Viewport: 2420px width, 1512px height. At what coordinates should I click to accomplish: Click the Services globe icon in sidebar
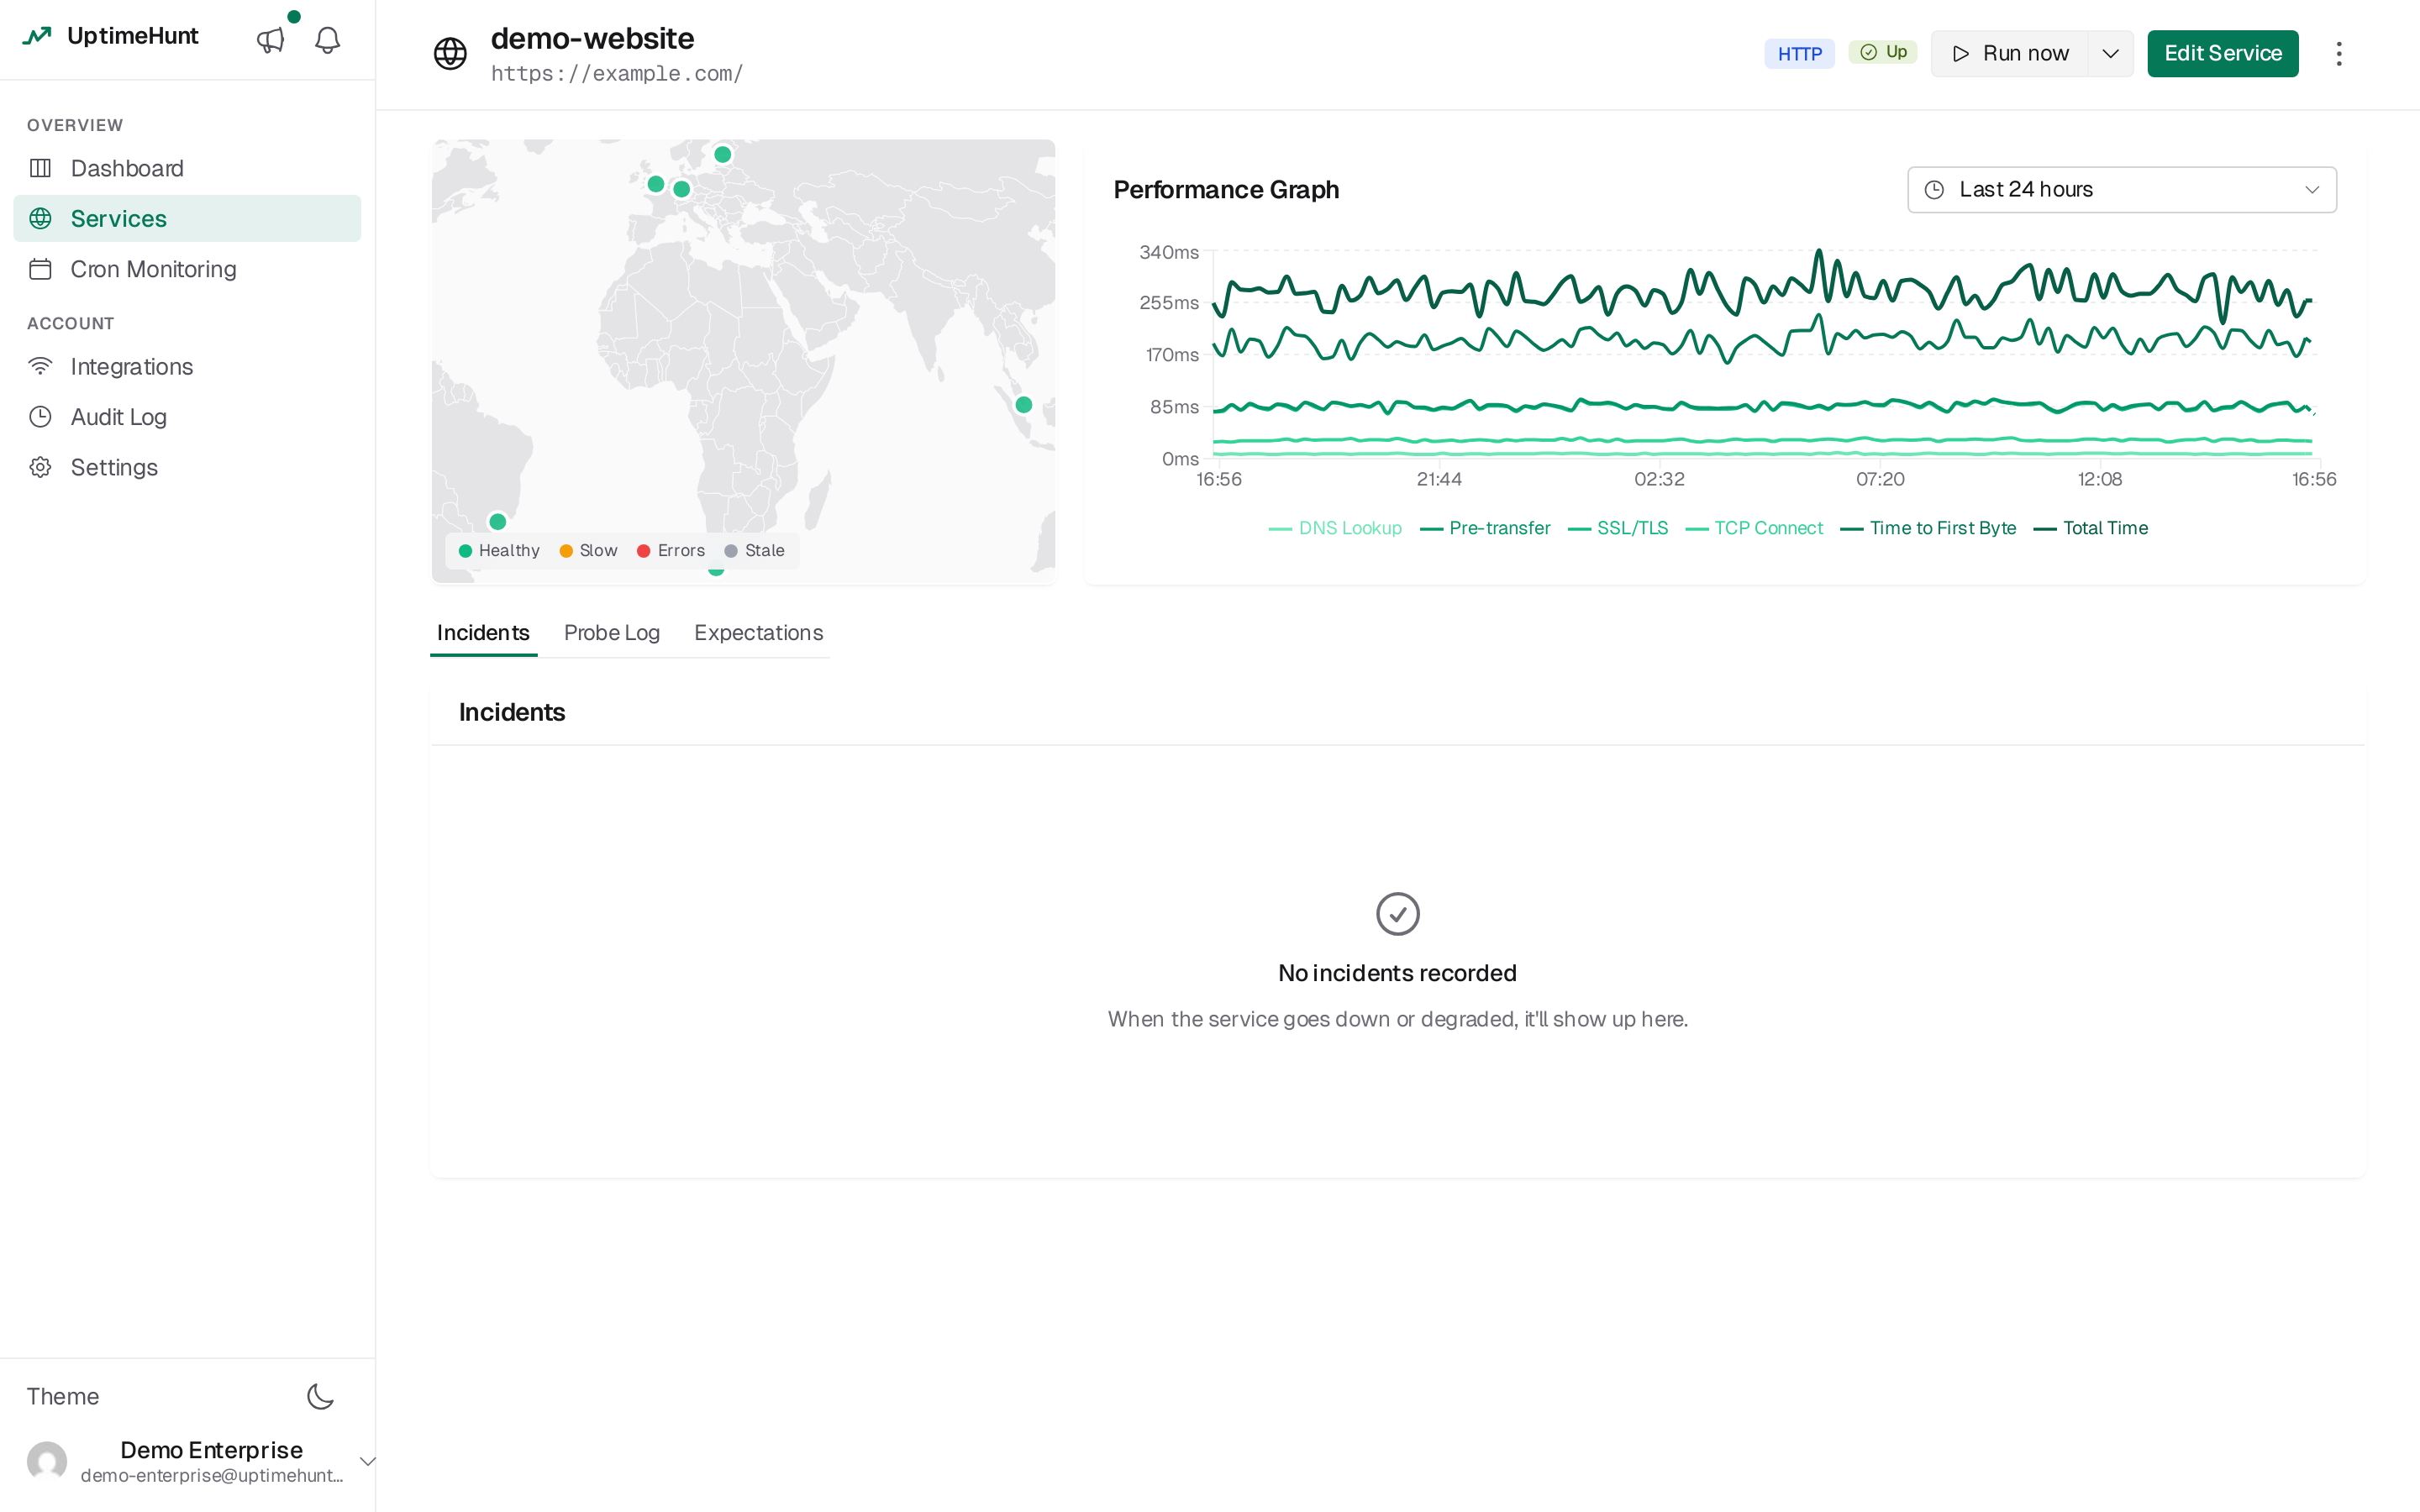point(40,218)
